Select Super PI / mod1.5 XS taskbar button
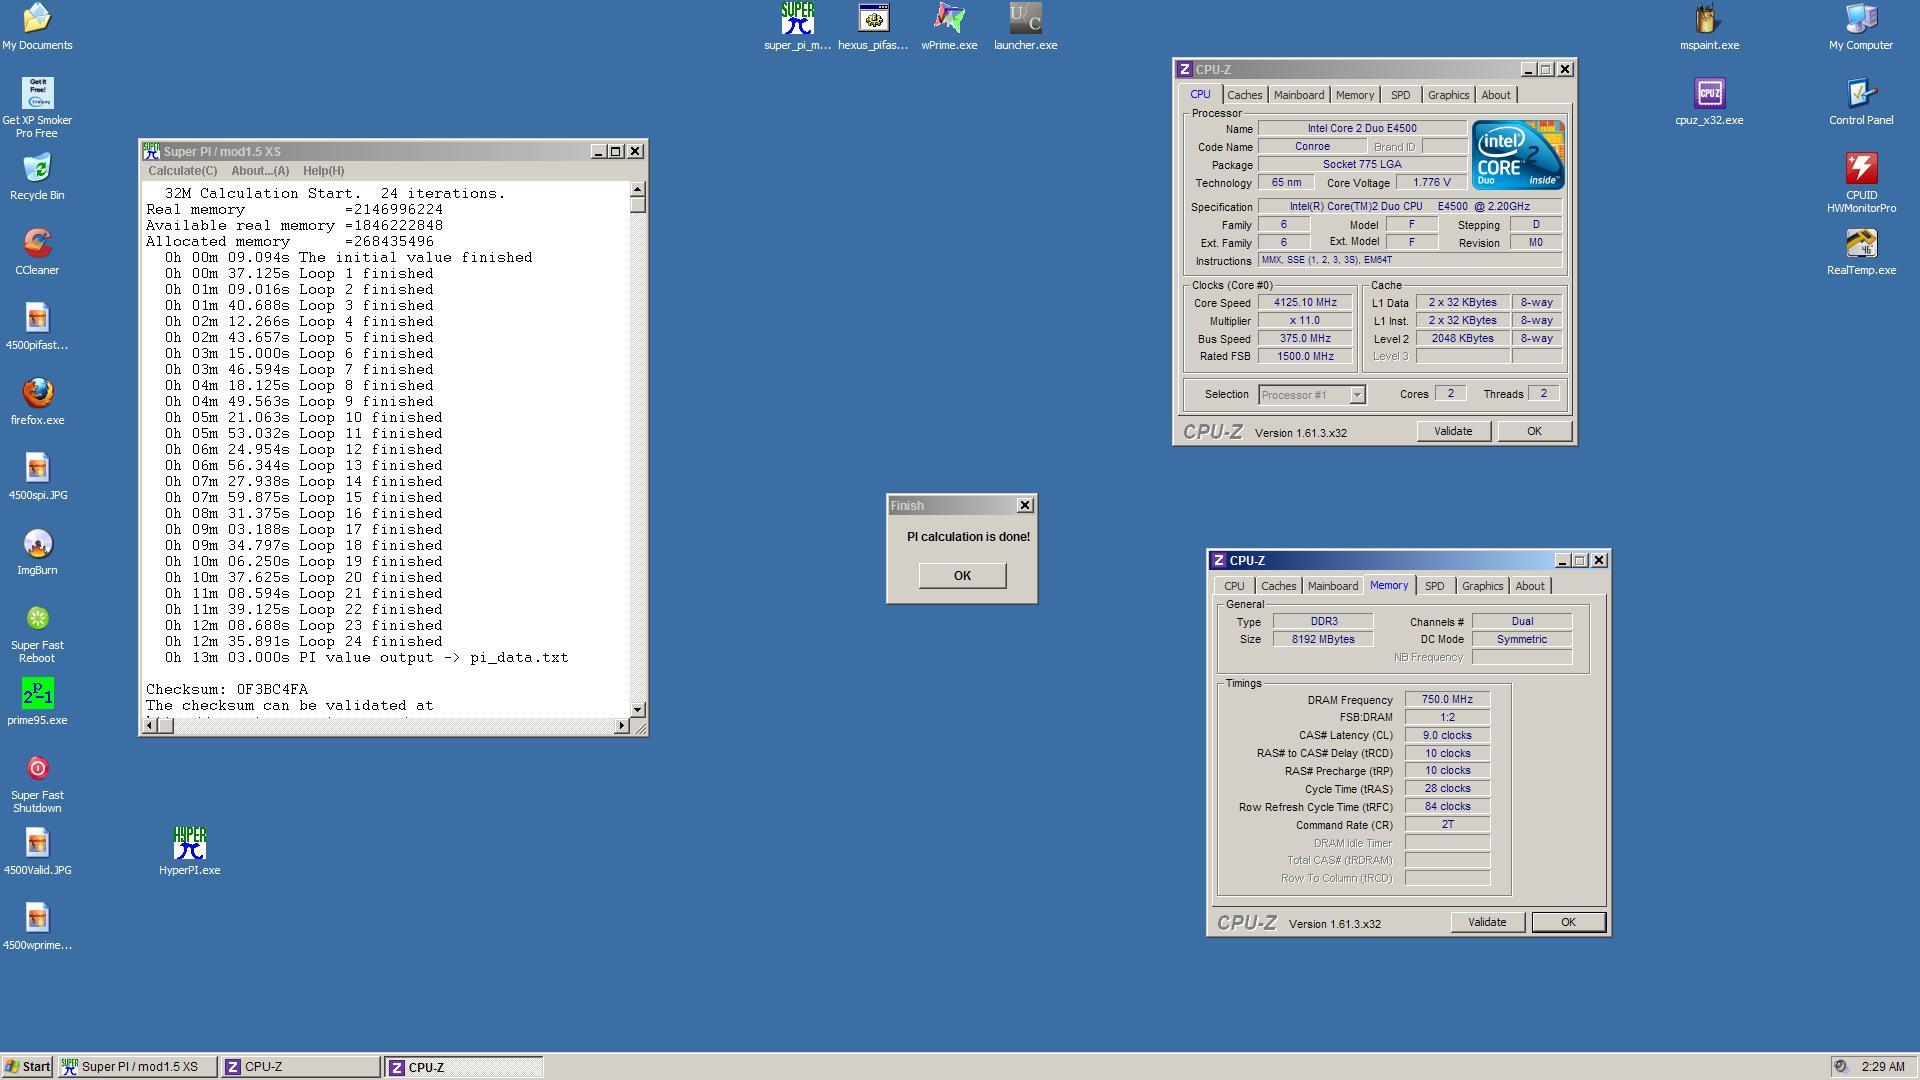1920x1080 pixels. 137,1067
